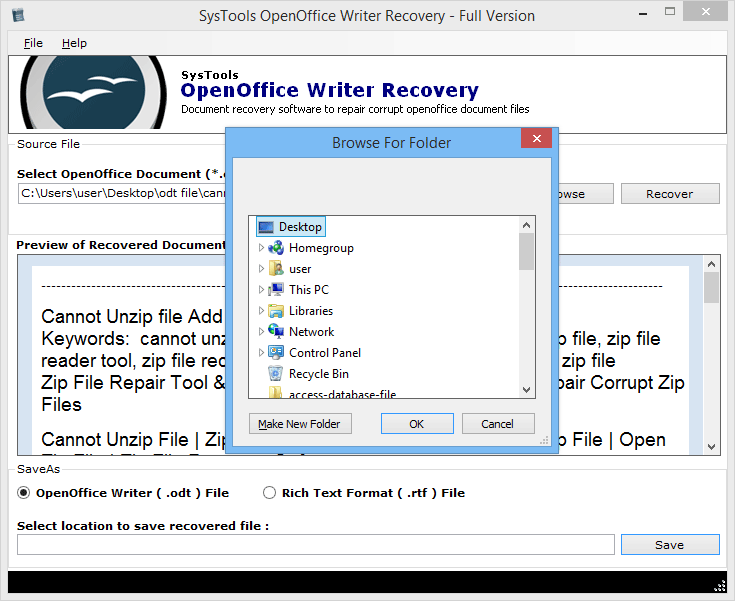Select This PC in the tree
Screen dimensions: 735x601
[x=309, y=290]
